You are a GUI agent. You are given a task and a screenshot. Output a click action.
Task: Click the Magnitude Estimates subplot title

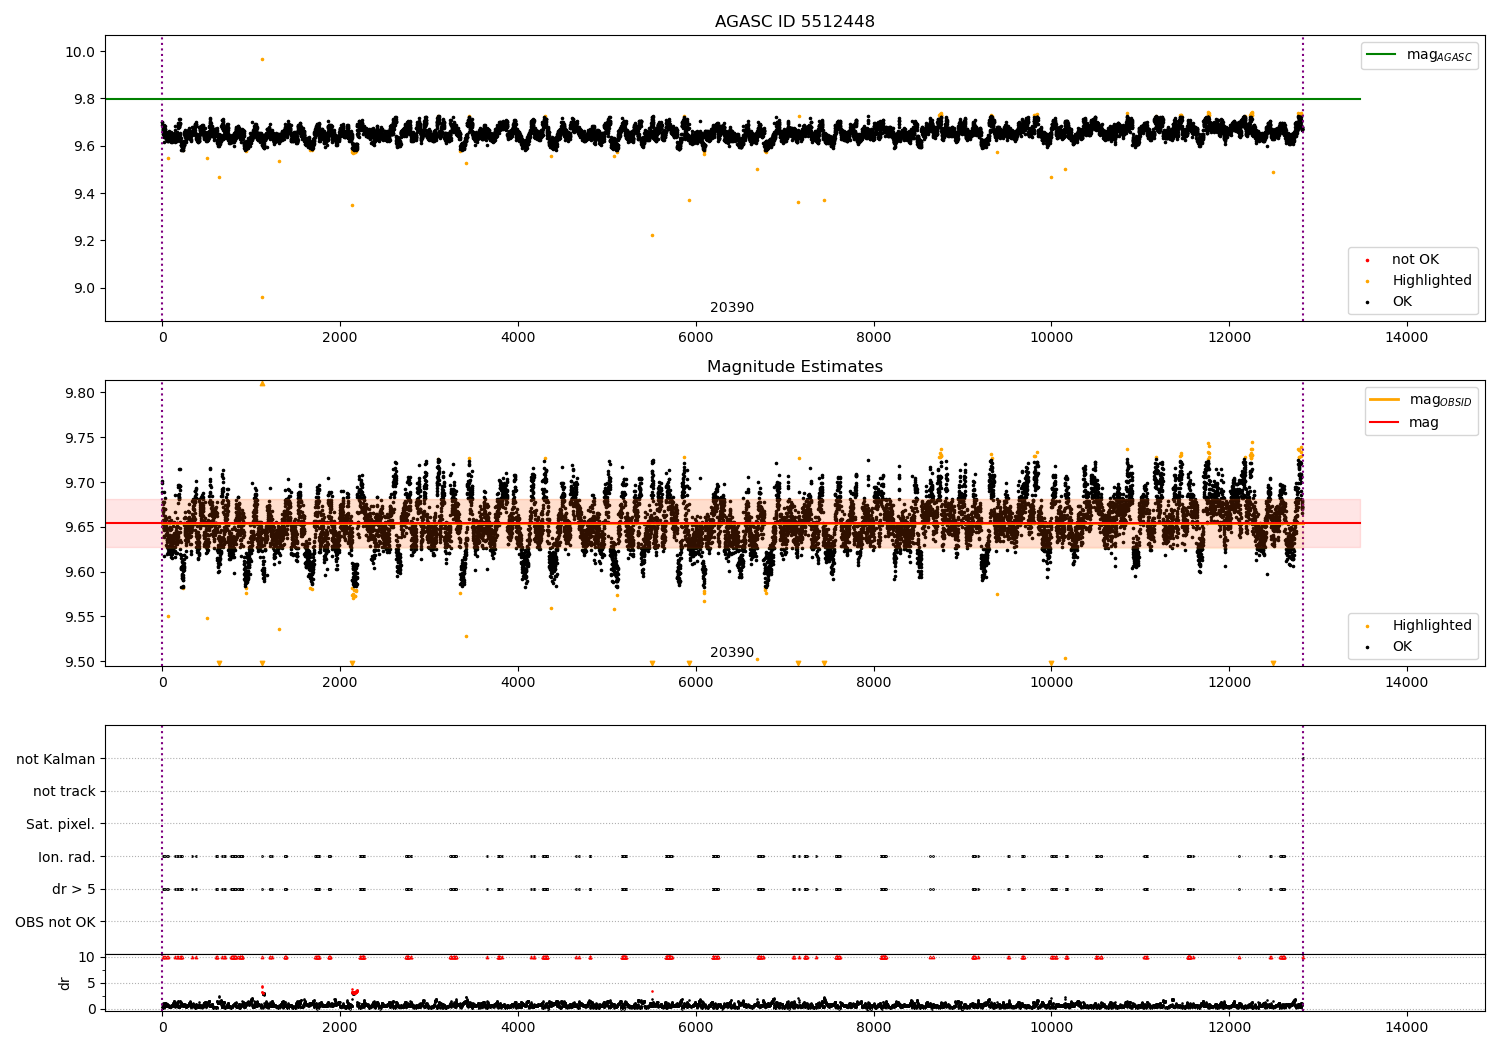pyautogui.click(x=794, y=367)
